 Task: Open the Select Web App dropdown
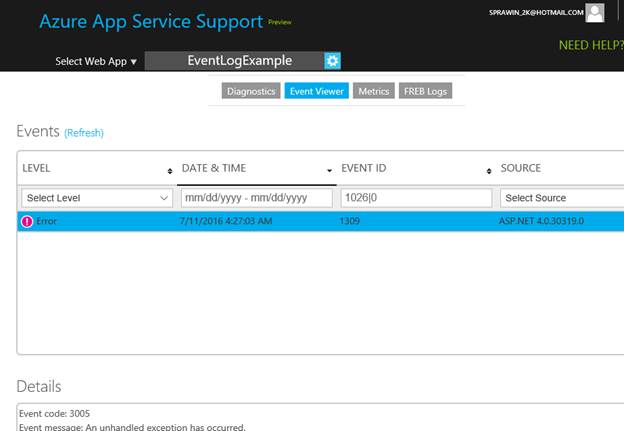[96, 61]
